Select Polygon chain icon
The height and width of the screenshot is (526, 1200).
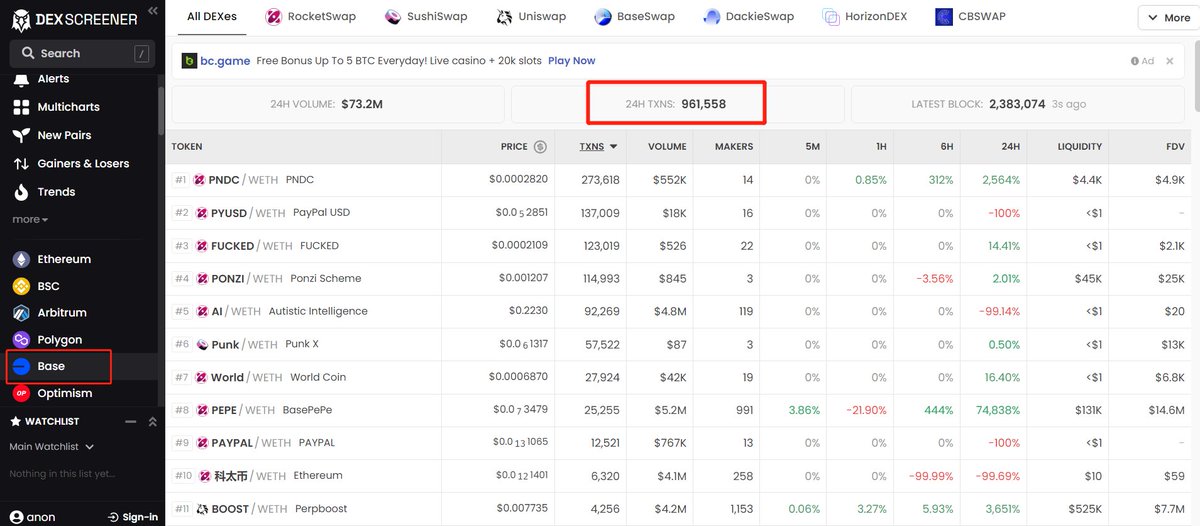(x=21, y=340)
